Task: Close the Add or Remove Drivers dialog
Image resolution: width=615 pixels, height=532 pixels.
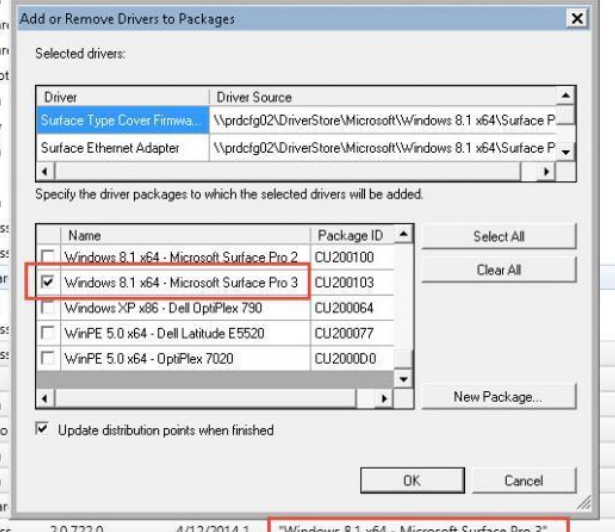Action: [577, 18]
